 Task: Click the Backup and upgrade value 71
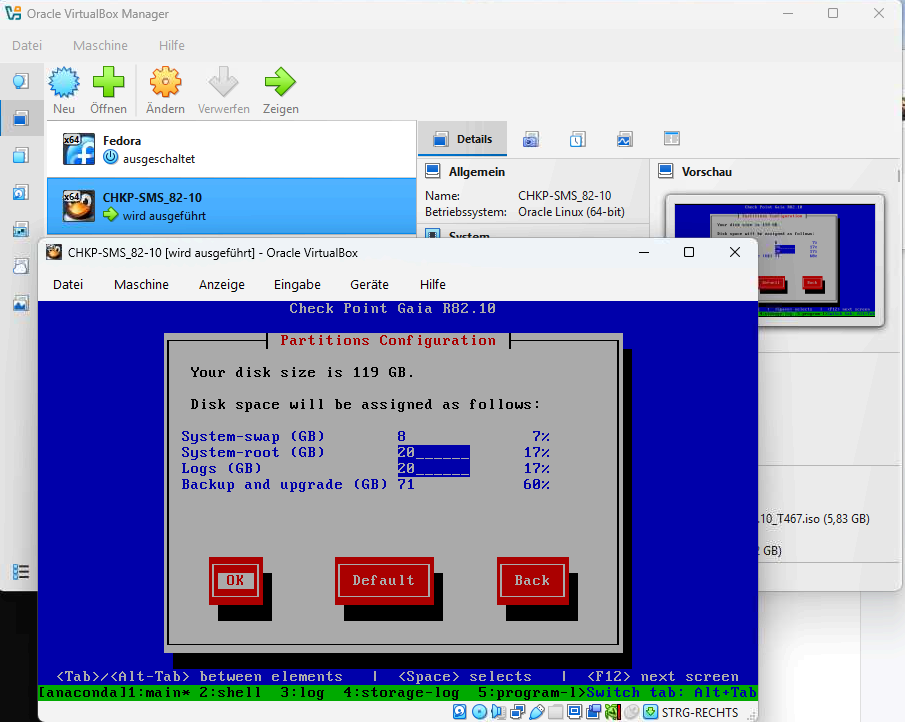[406, 485]
